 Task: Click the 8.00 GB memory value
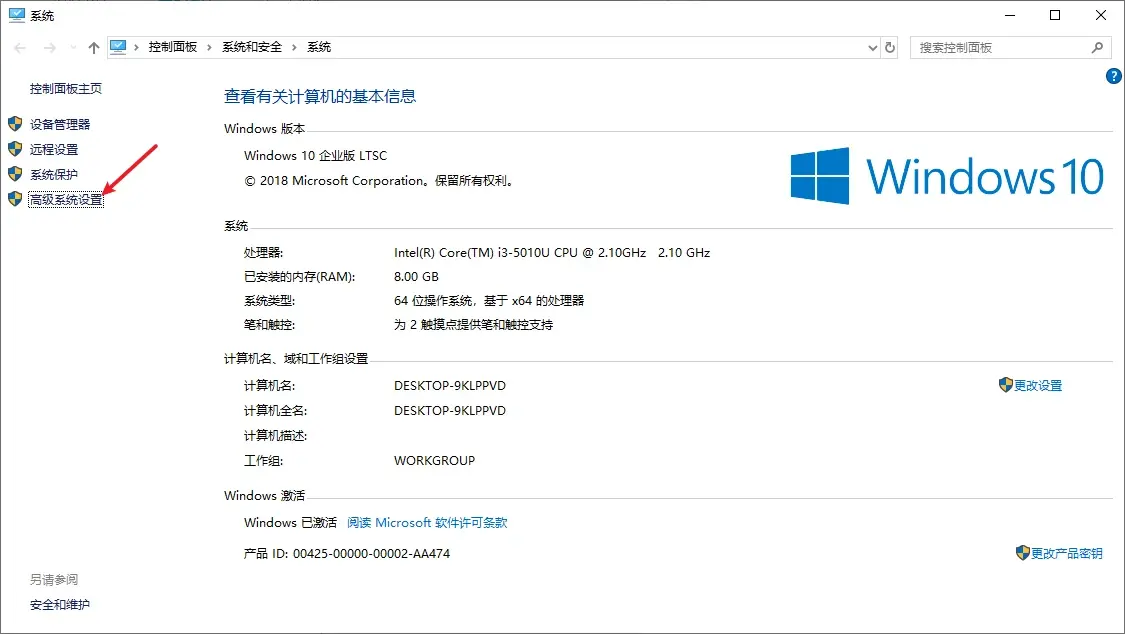(x=416, y=277)
